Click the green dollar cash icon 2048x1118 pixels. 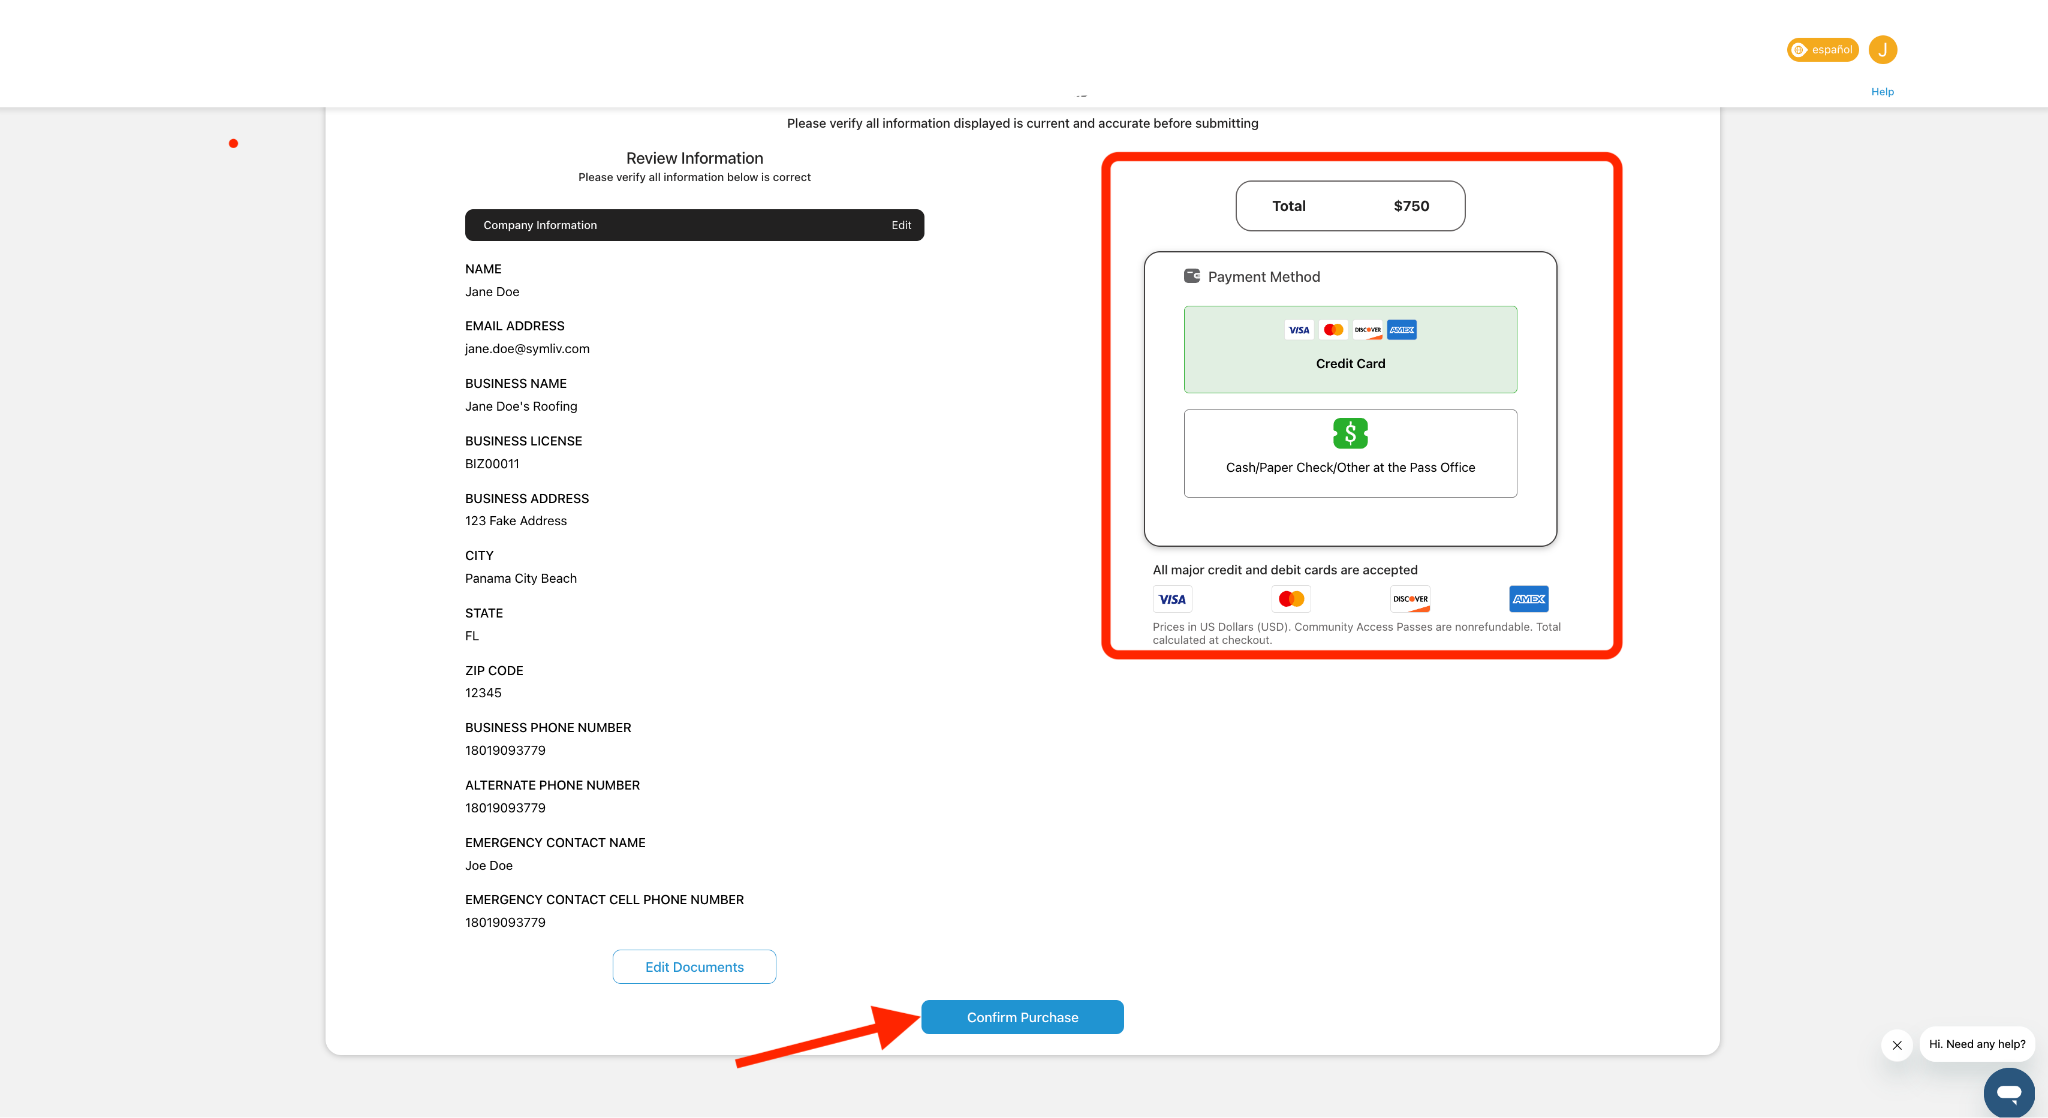click(1350, 433)
